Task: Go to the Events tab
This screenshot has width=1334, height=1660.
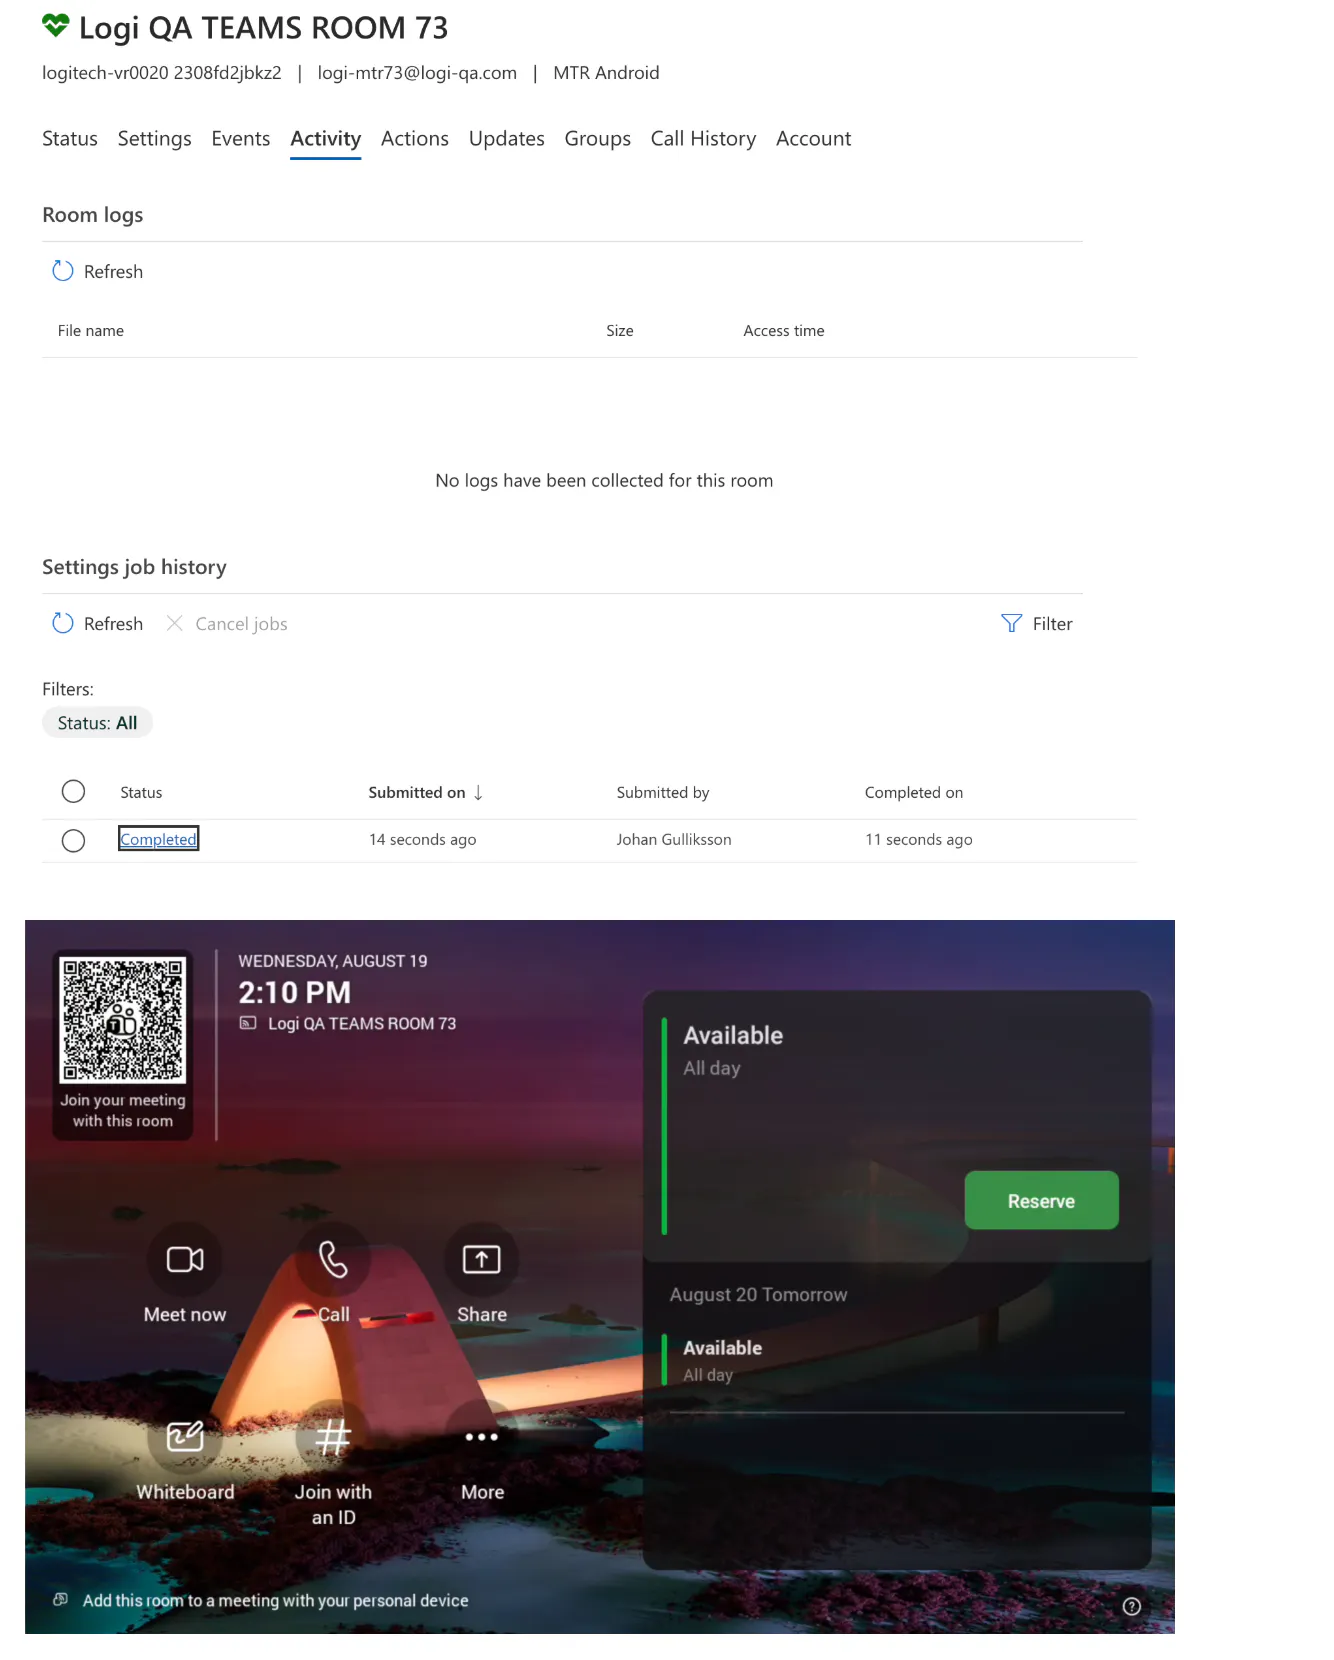Action: (x=241, y=139)
